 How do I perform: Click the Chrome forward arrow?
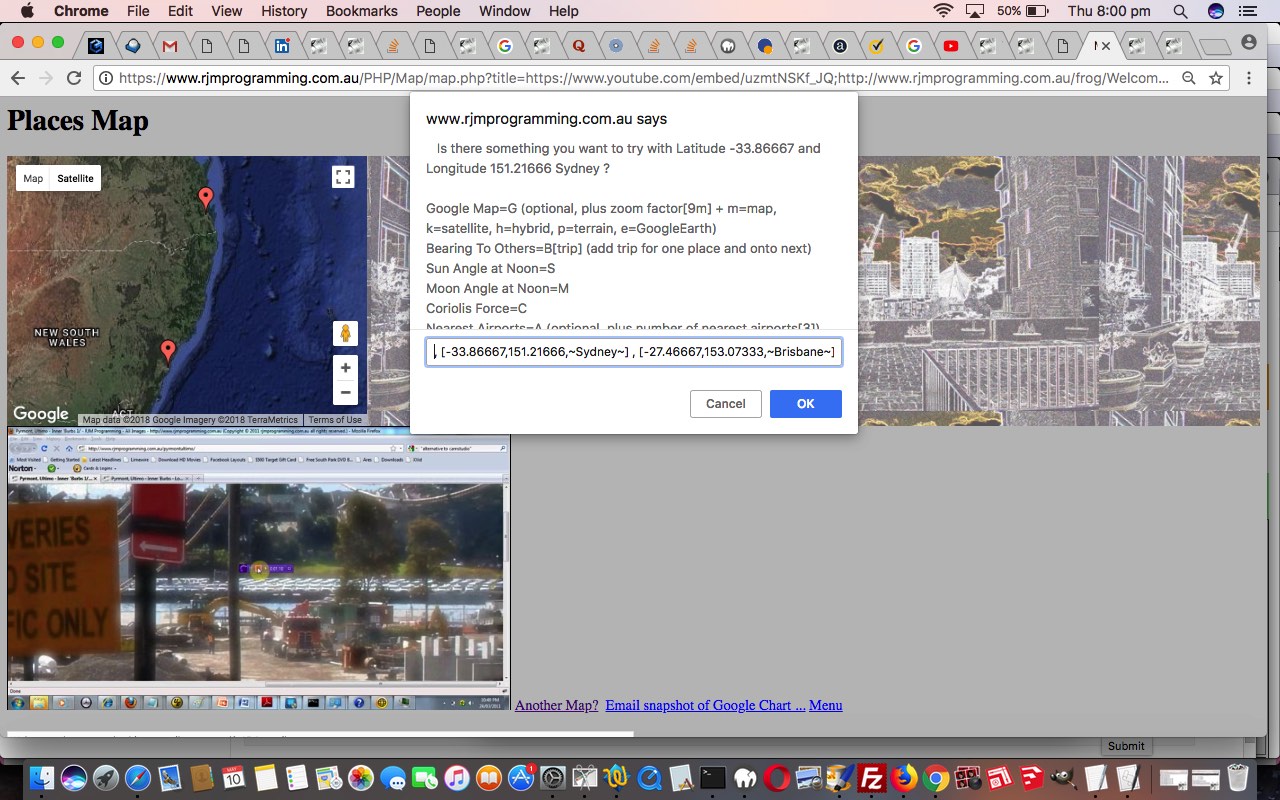(x=45, y=78)
